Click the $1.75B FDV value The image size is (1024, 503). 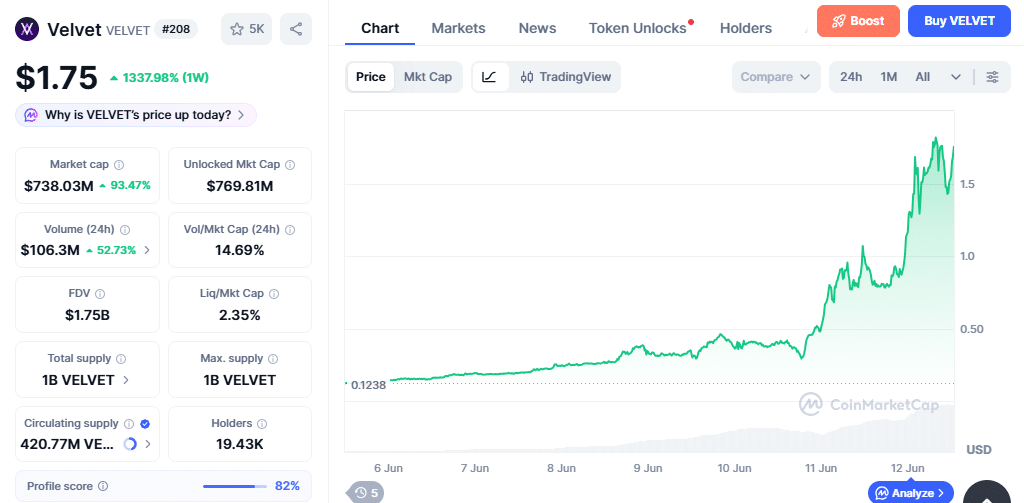tap(88, 315)
